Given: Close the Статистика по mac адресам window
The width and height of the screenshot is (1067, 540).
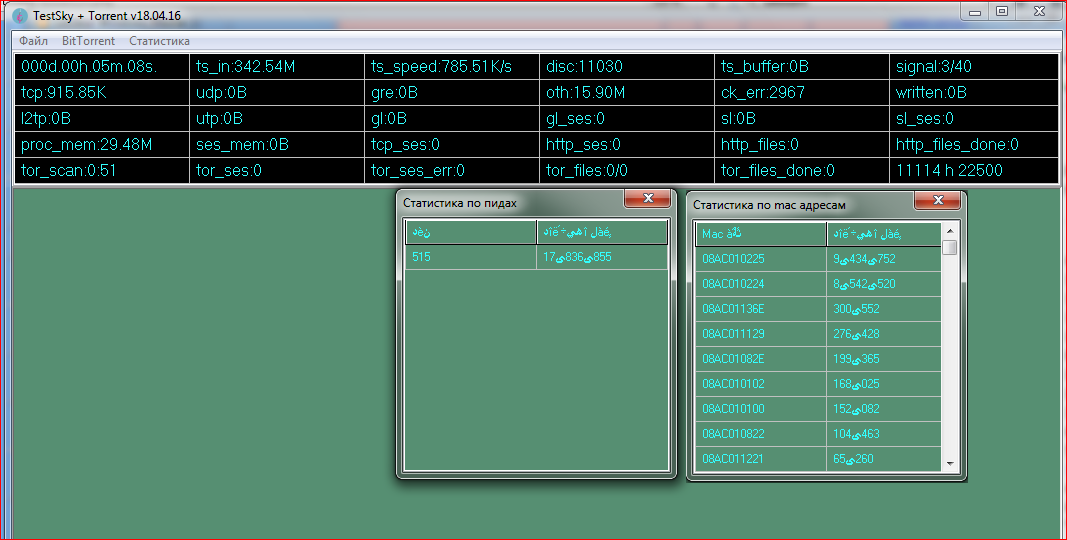Looking at the screenshot, I should (937, 201).
